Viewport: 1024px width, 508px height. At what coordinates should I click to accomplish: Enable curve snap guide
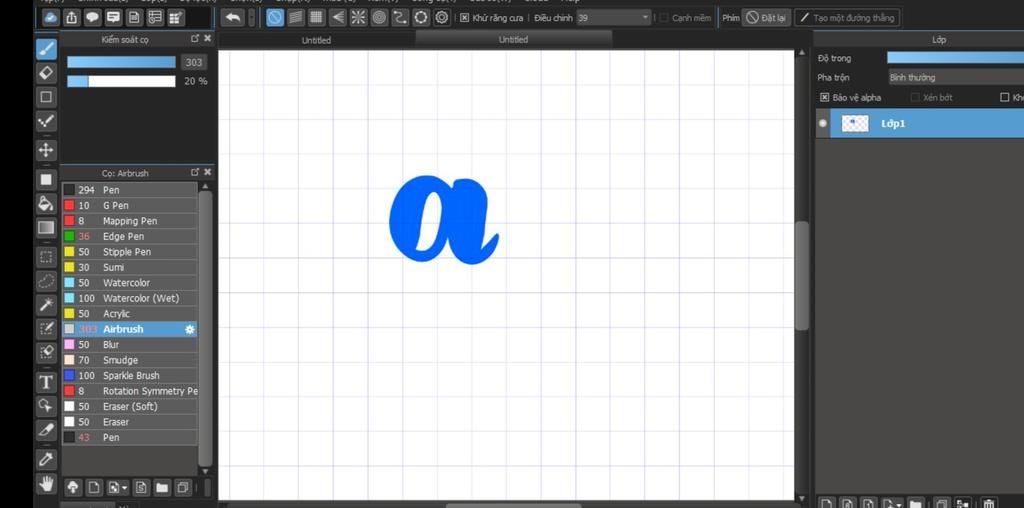tap(400, 18)
